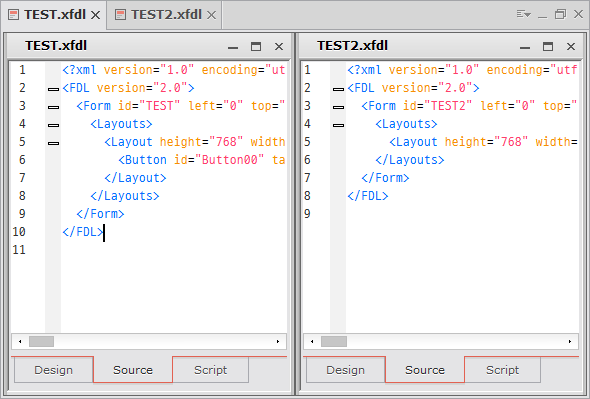Click right scroll arrow in TEST2.xfdl pane
Screen dimensions: 590x399
(570, 341)
